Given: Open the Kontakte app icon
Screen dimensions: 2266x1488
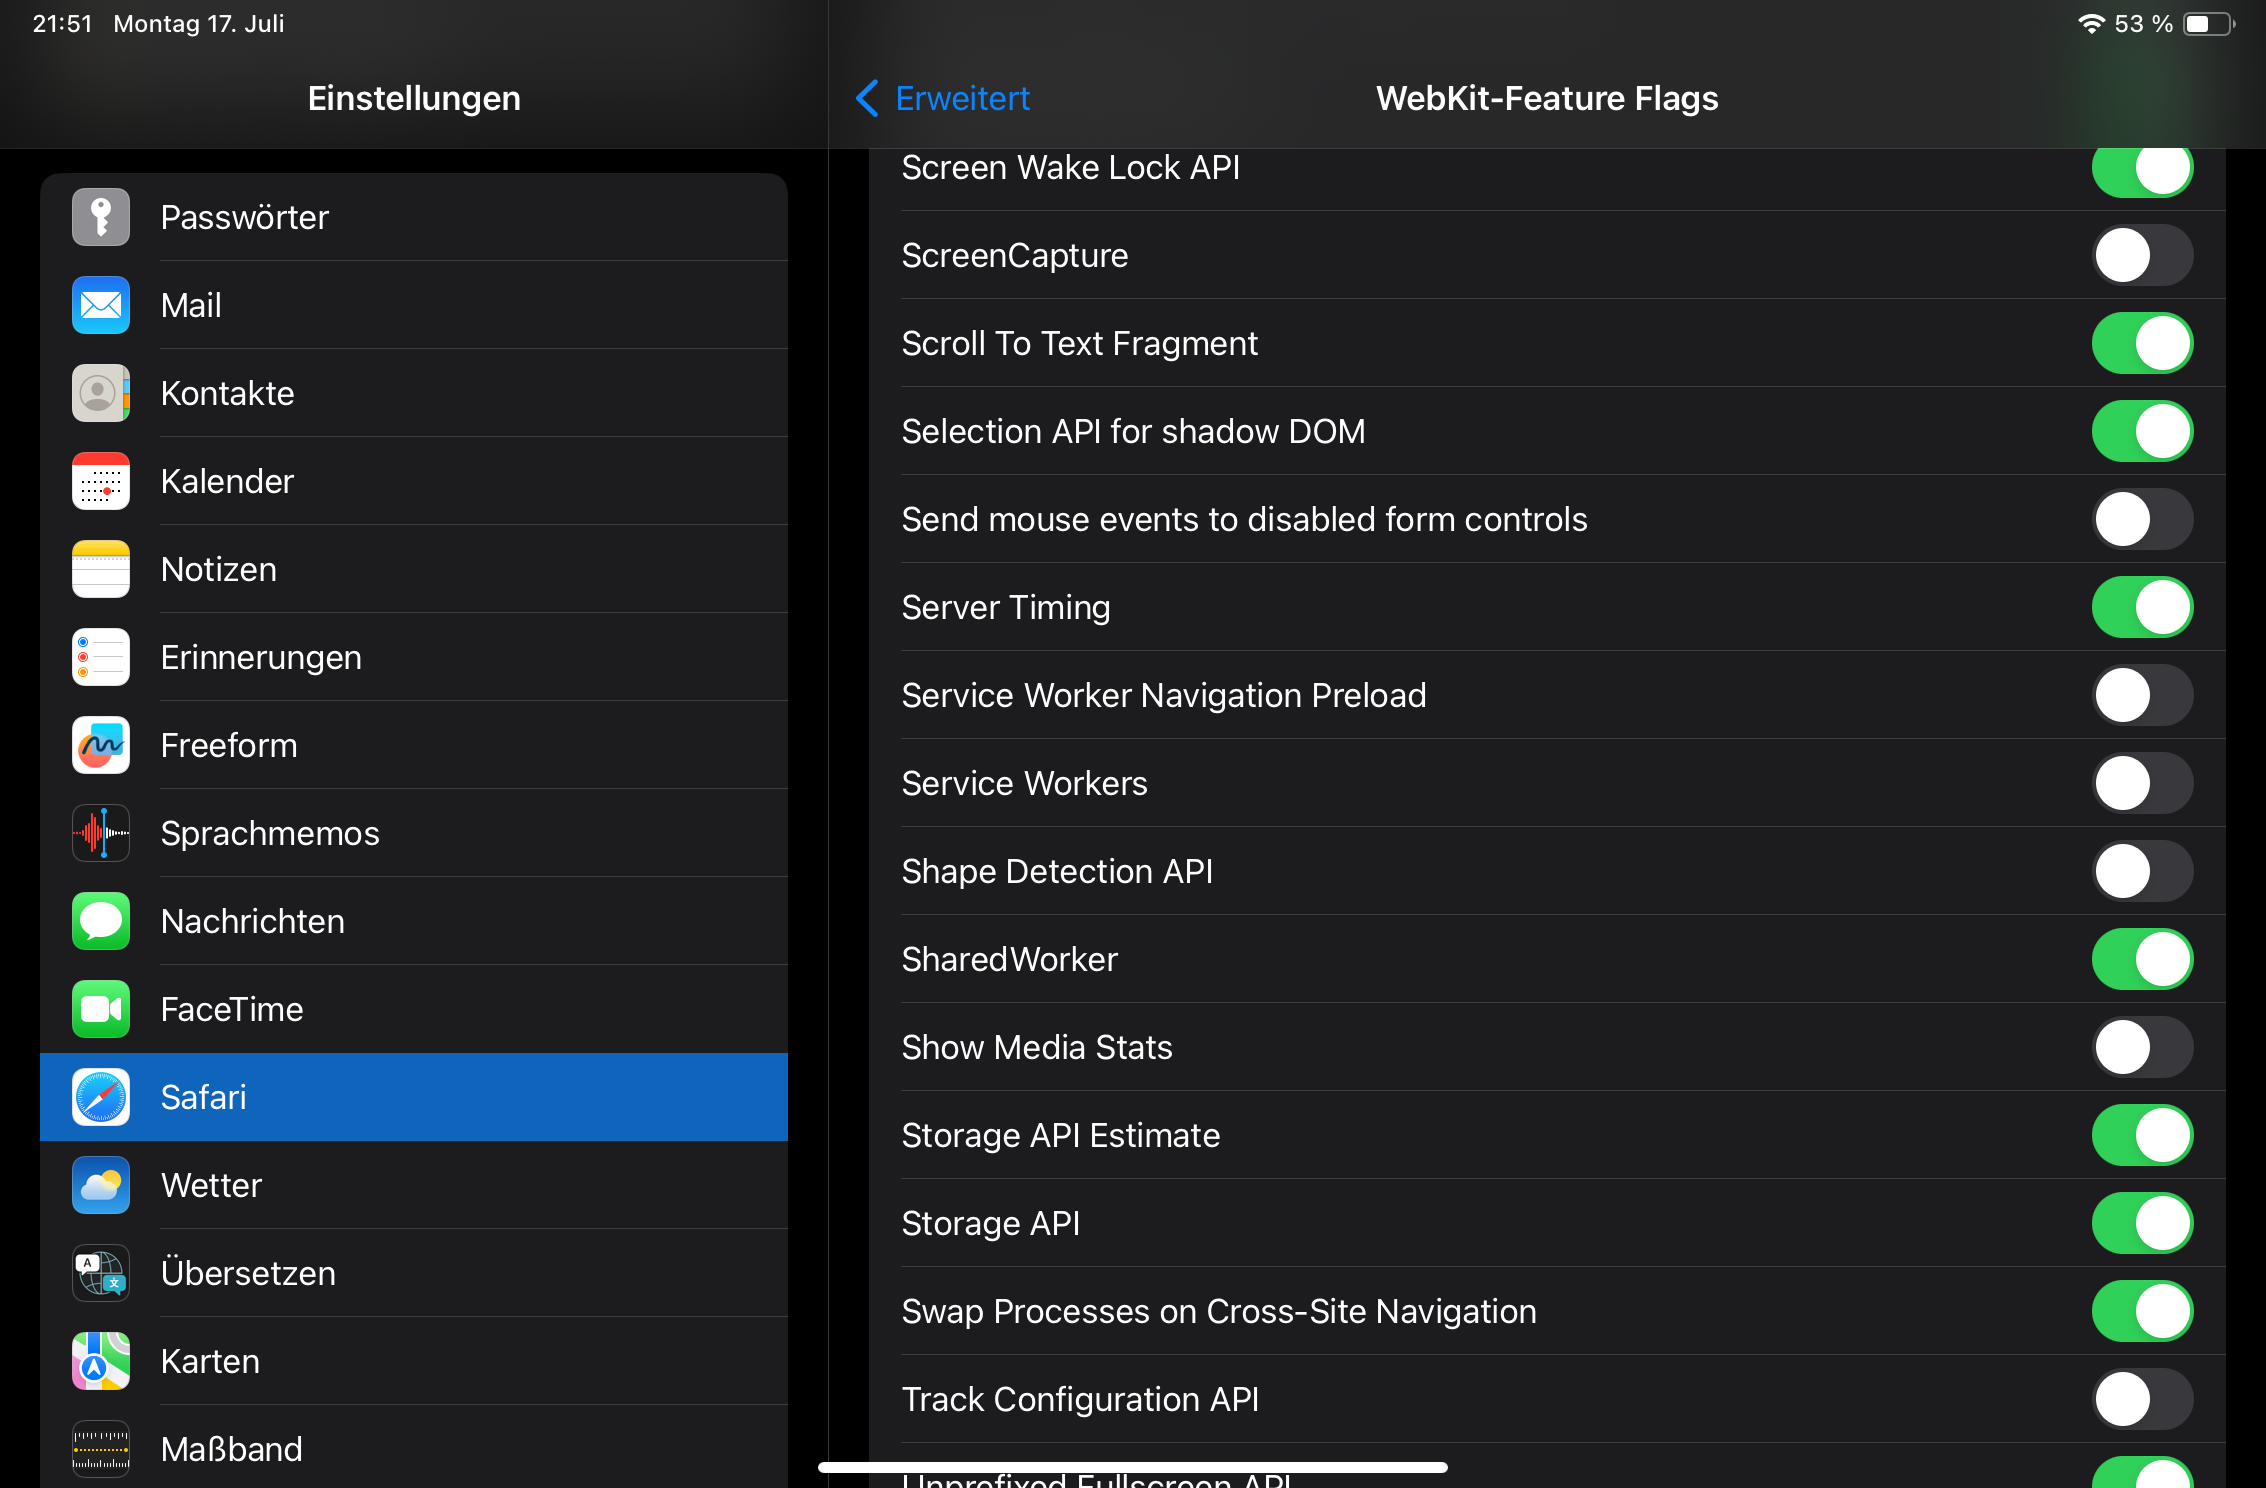Looking at the screenshot, I should coord(101,393).
